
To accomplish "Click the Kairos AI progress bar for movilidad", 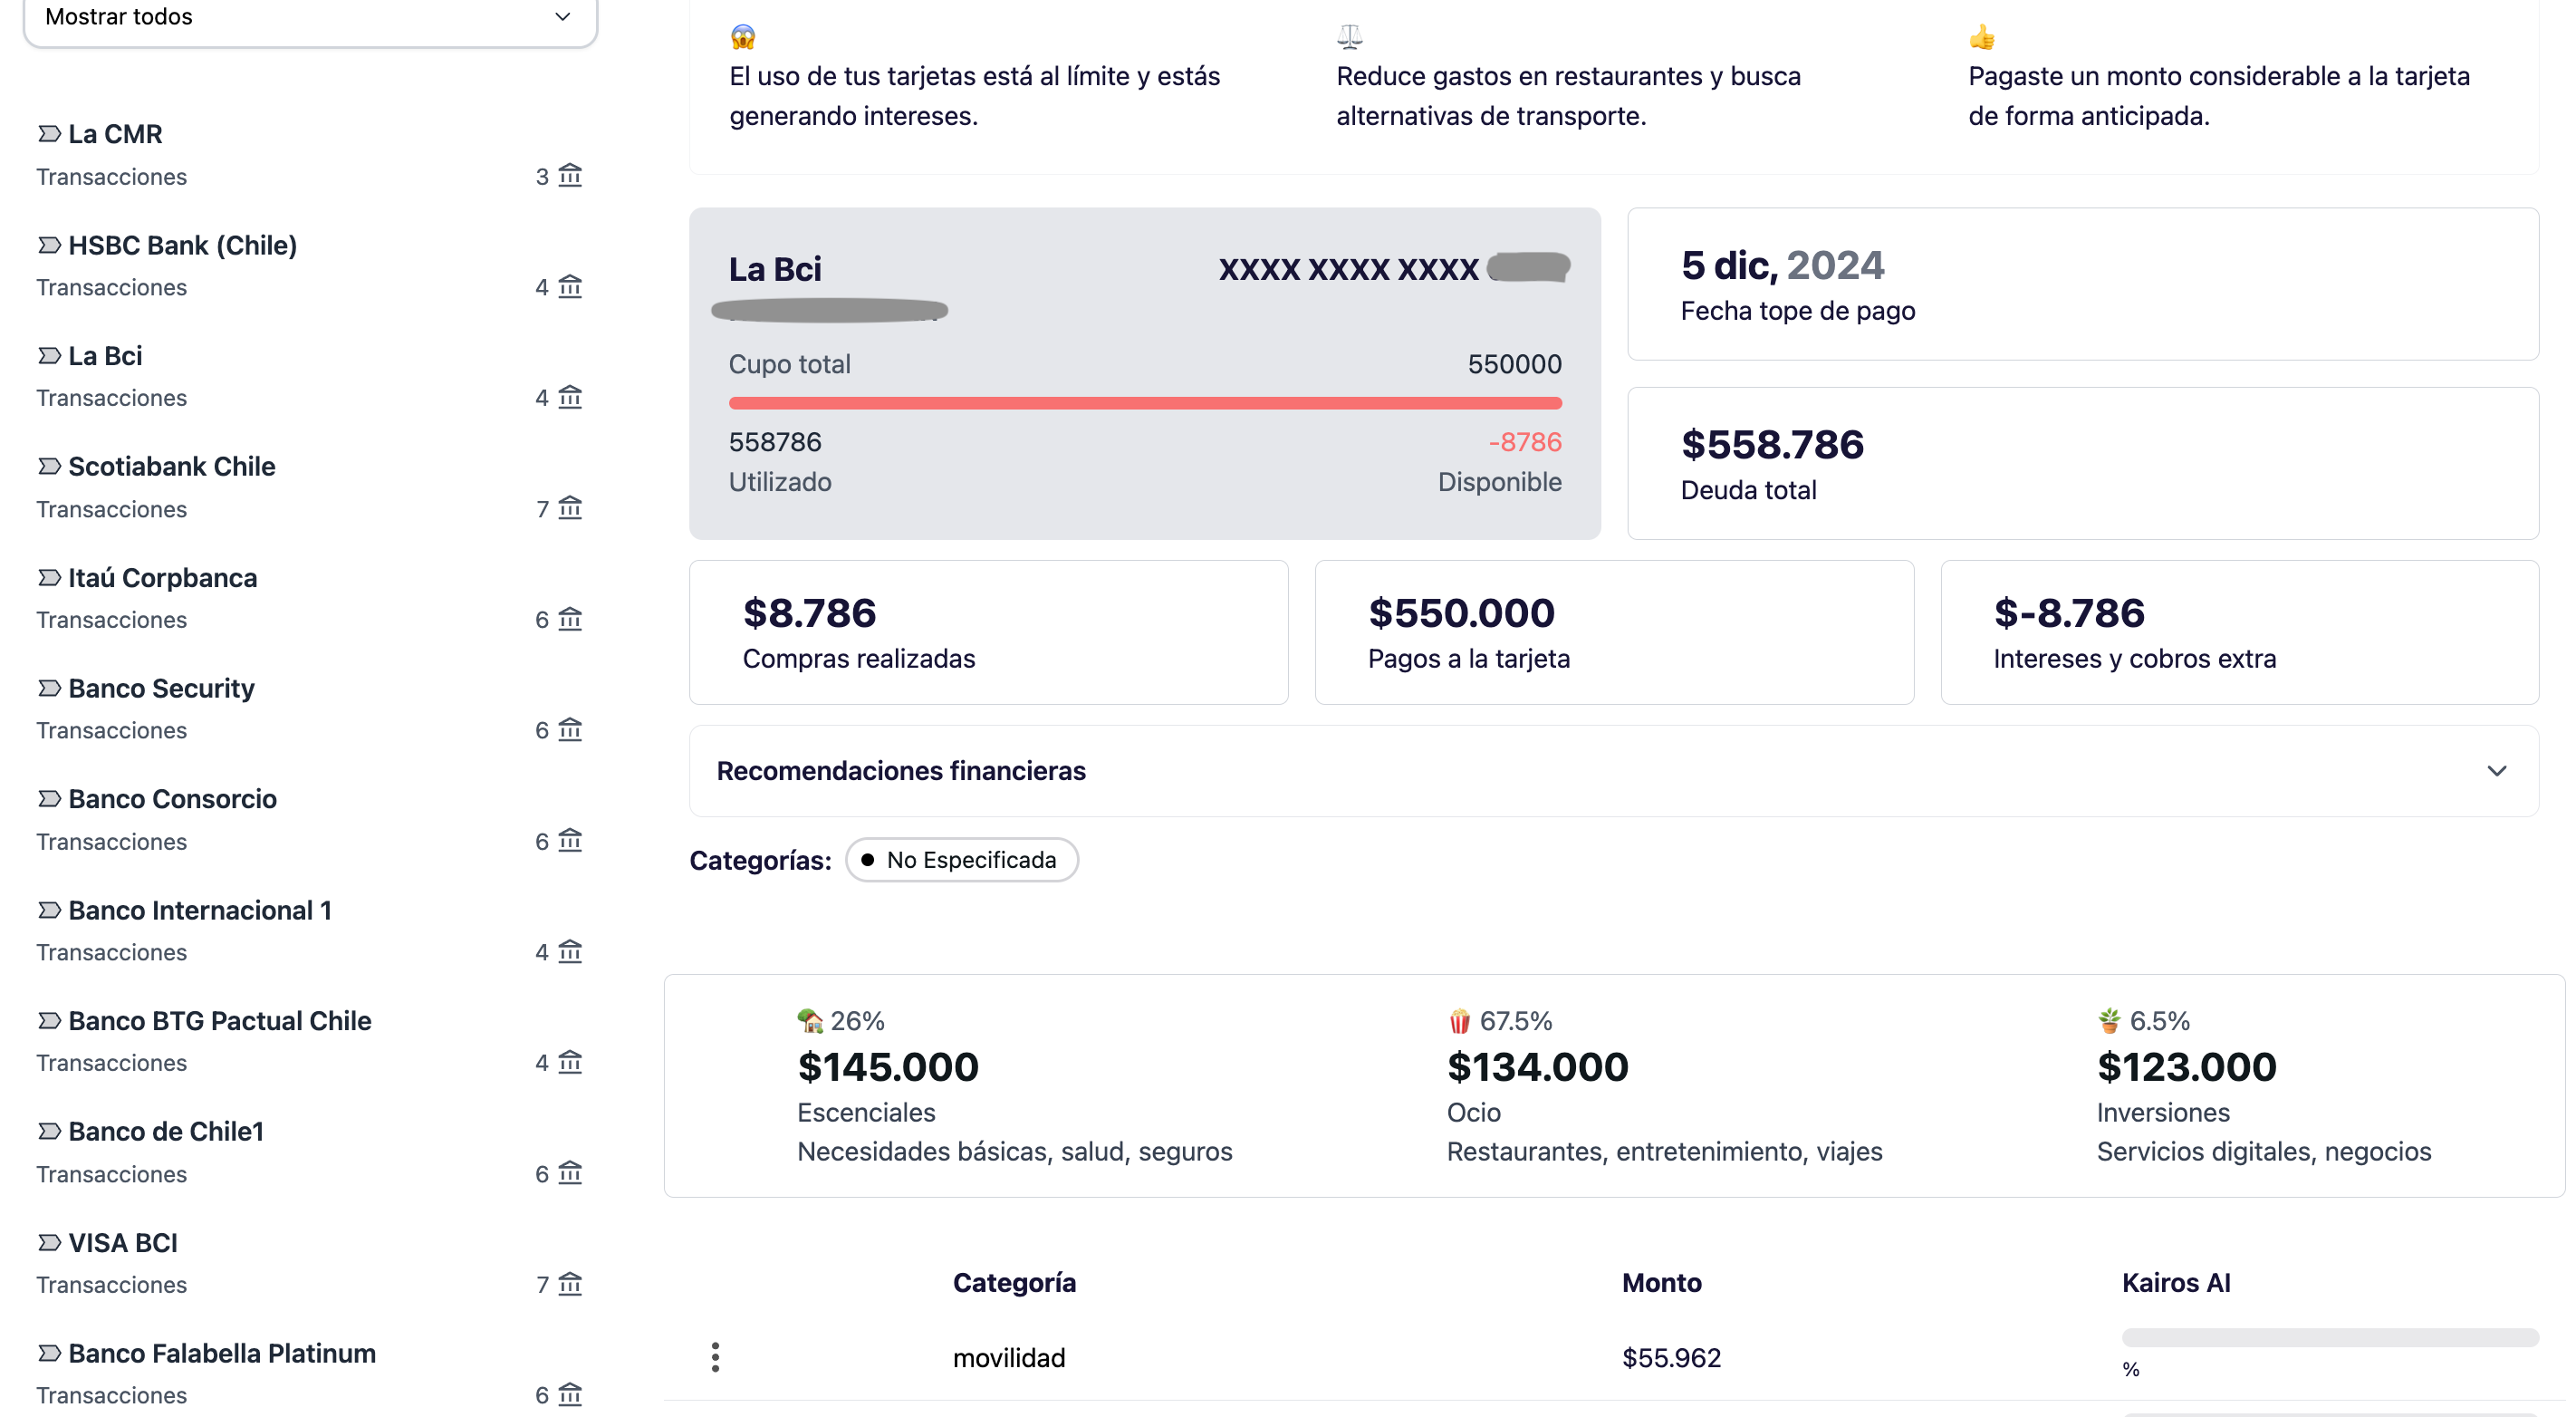I will coord(2329,1338).
